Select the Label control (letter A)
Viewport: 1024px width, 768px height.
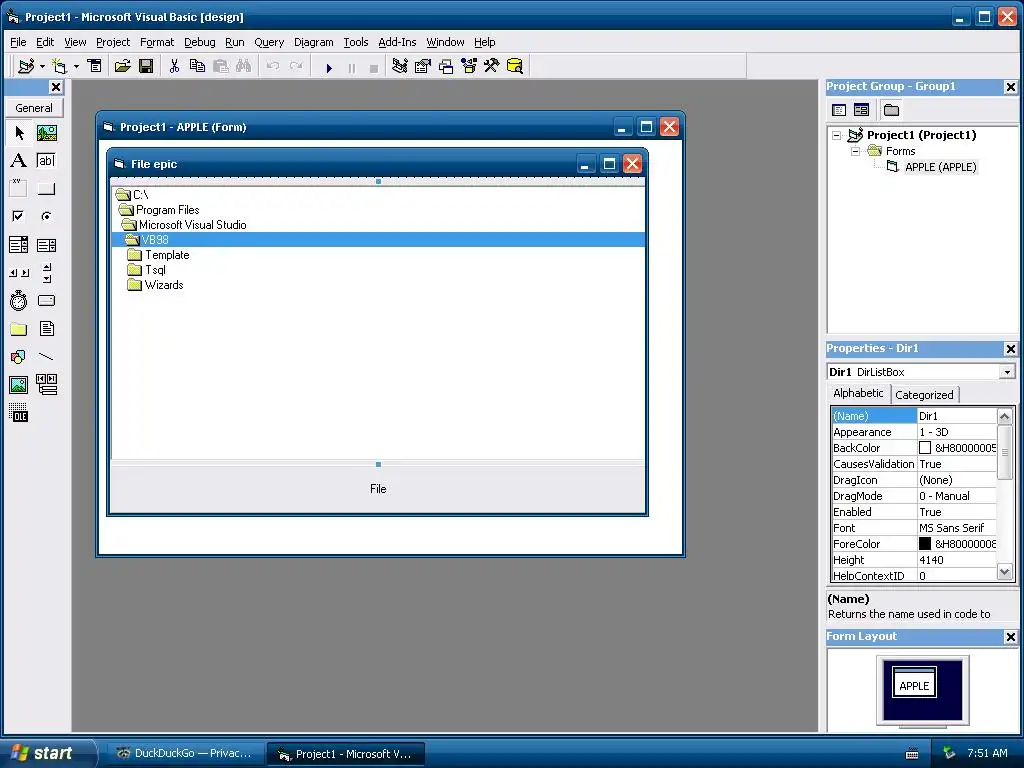tap(19, 161)
